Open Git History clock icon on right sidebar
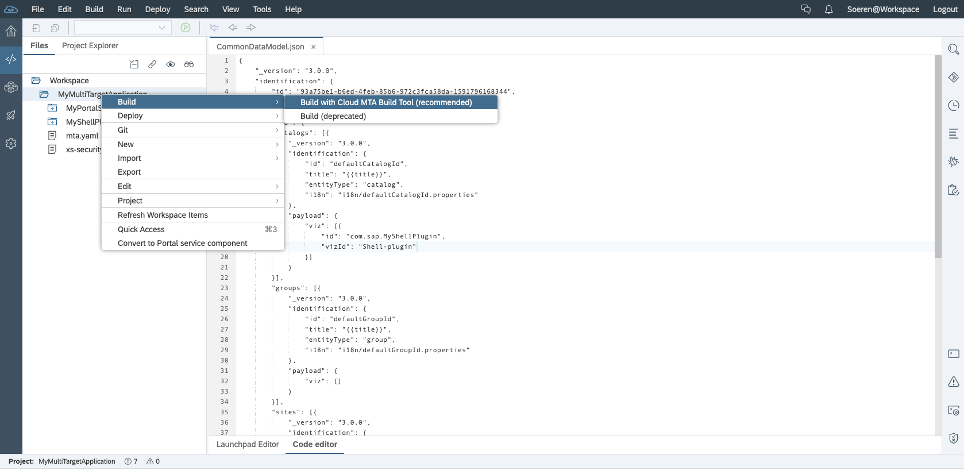 coord(953,105)
